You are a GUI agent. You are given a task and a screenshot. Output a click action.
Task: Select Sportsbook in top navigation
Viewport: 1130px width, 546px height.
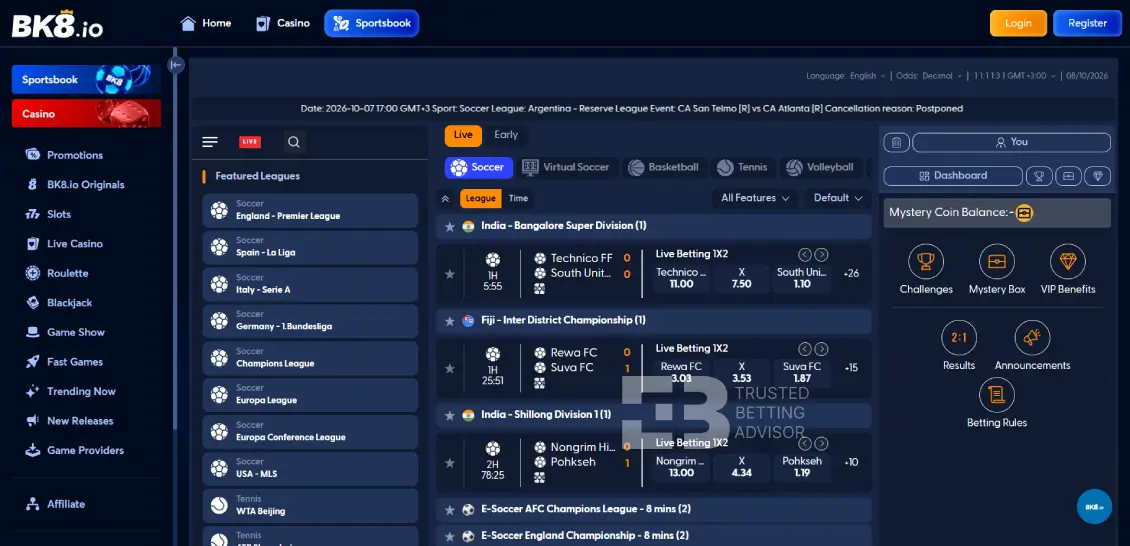coord(372,23)
